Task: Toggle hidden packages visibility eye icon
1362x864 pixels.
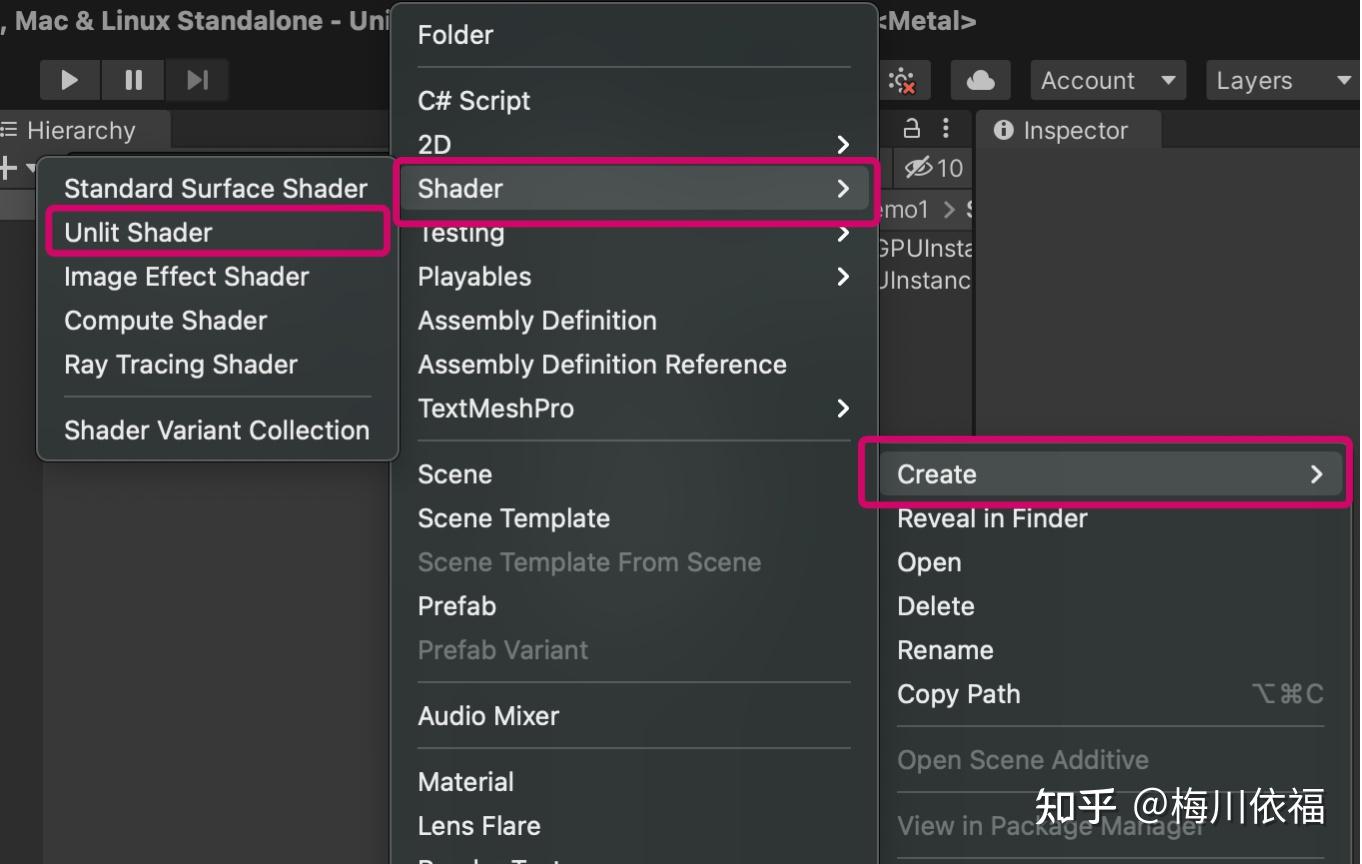Action: [933, 168]
